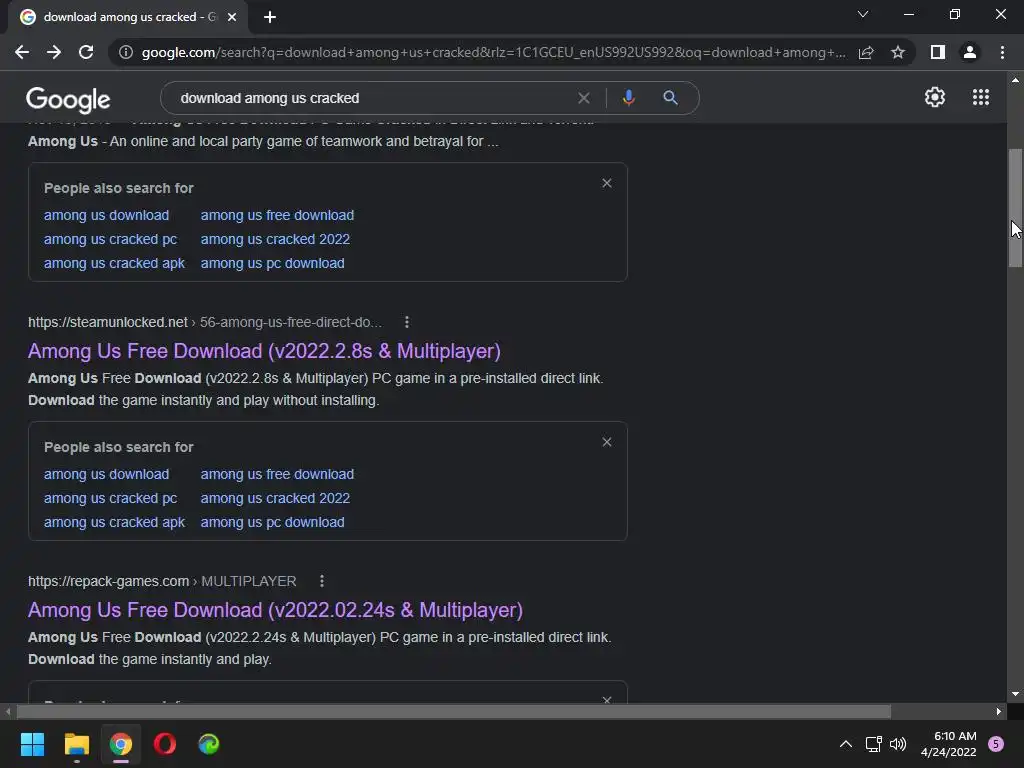The image size is (1024, 768).
Task: Submit search with magnifying glass icon
Action: click(x=670, y=98)
